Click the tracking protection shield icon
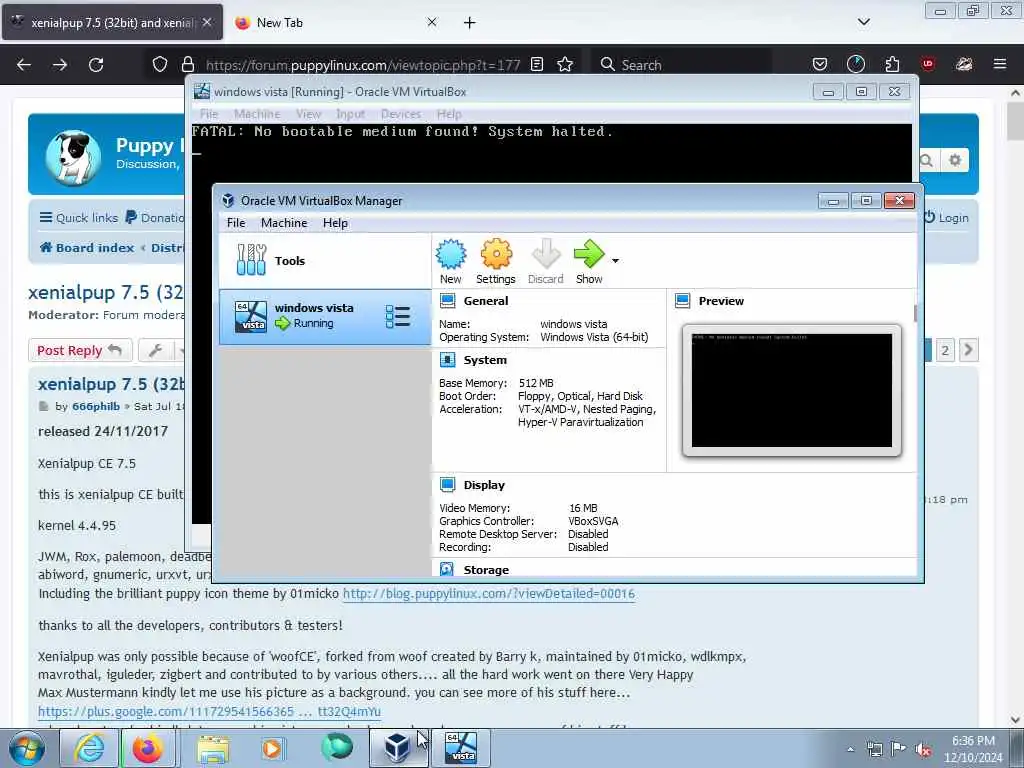The image size is (1024, 768). [x=160, y=65]
